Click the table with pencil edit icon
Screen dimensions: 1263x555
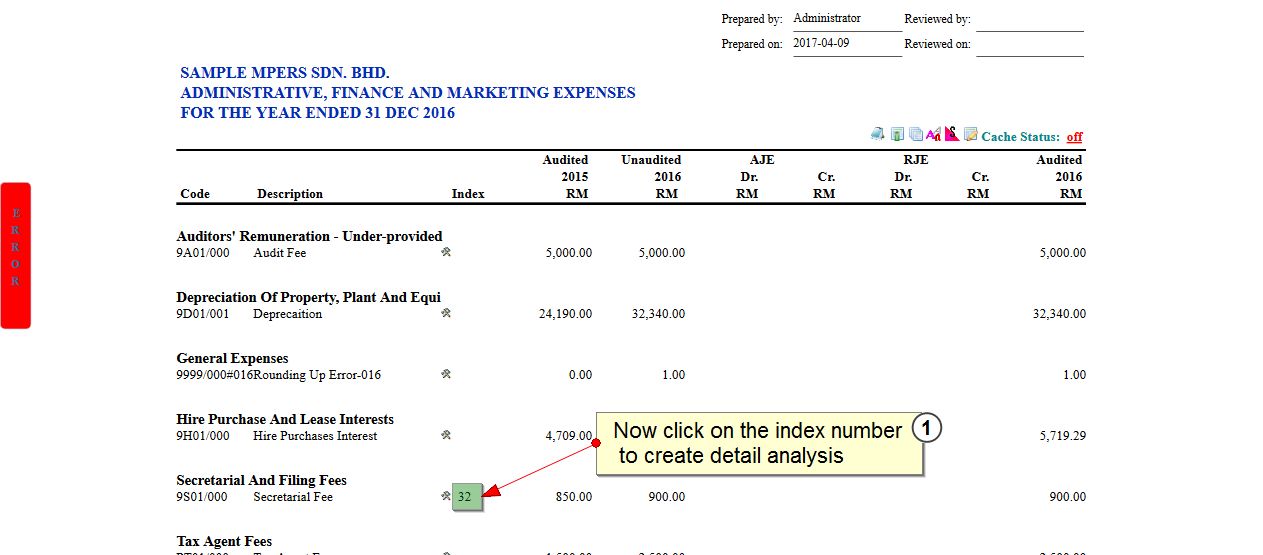click(970, 135)
